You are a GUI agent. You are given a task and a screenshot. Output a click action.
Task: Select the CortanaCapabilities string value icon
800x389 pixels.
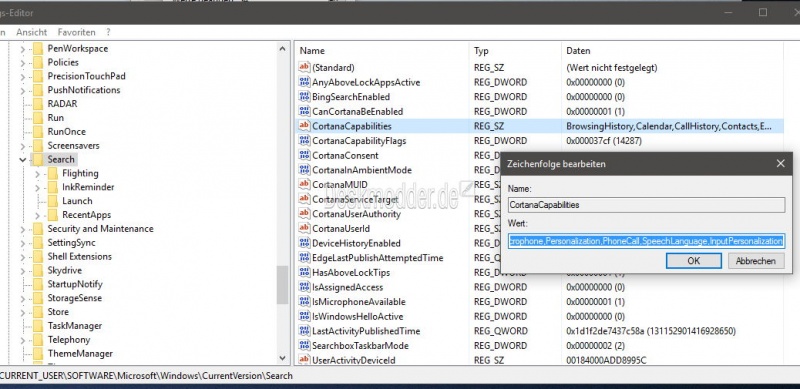[304, 126]
